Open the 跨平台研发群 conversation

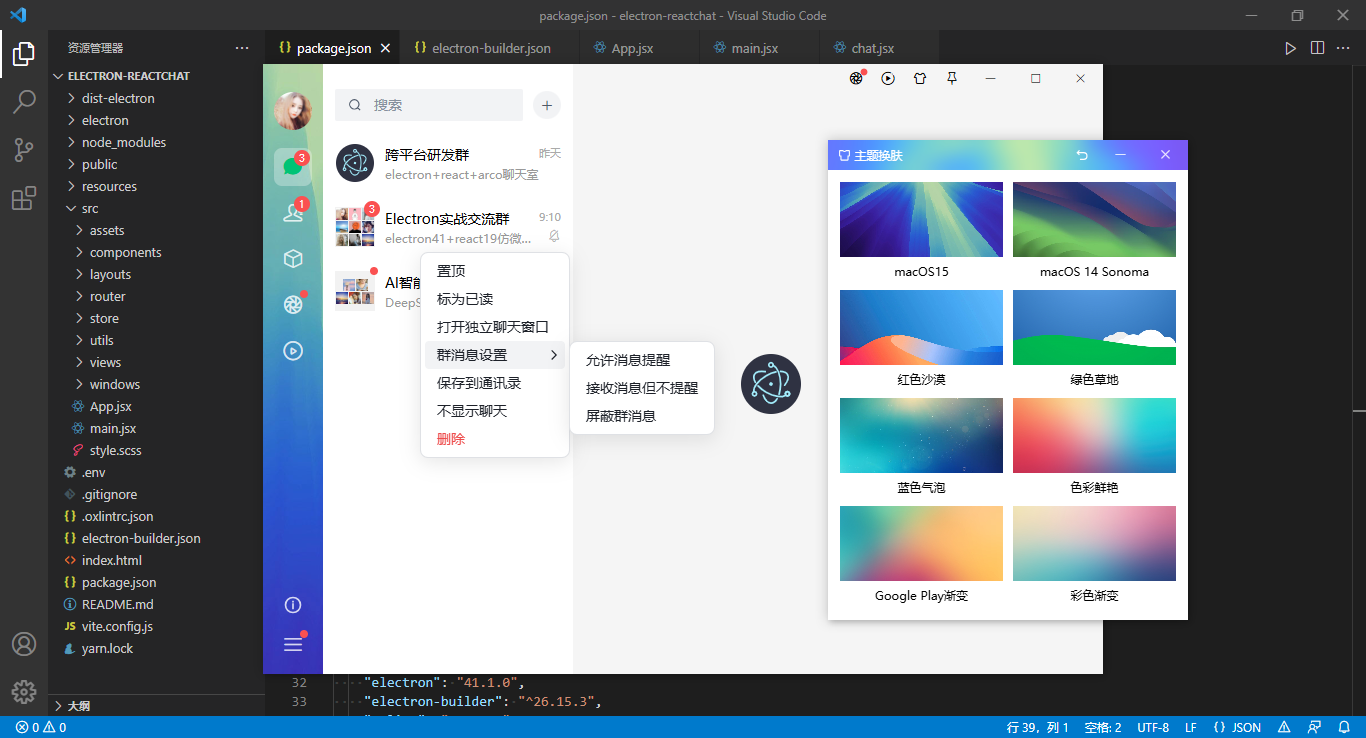pyautogui.click(x=448, y=163)
